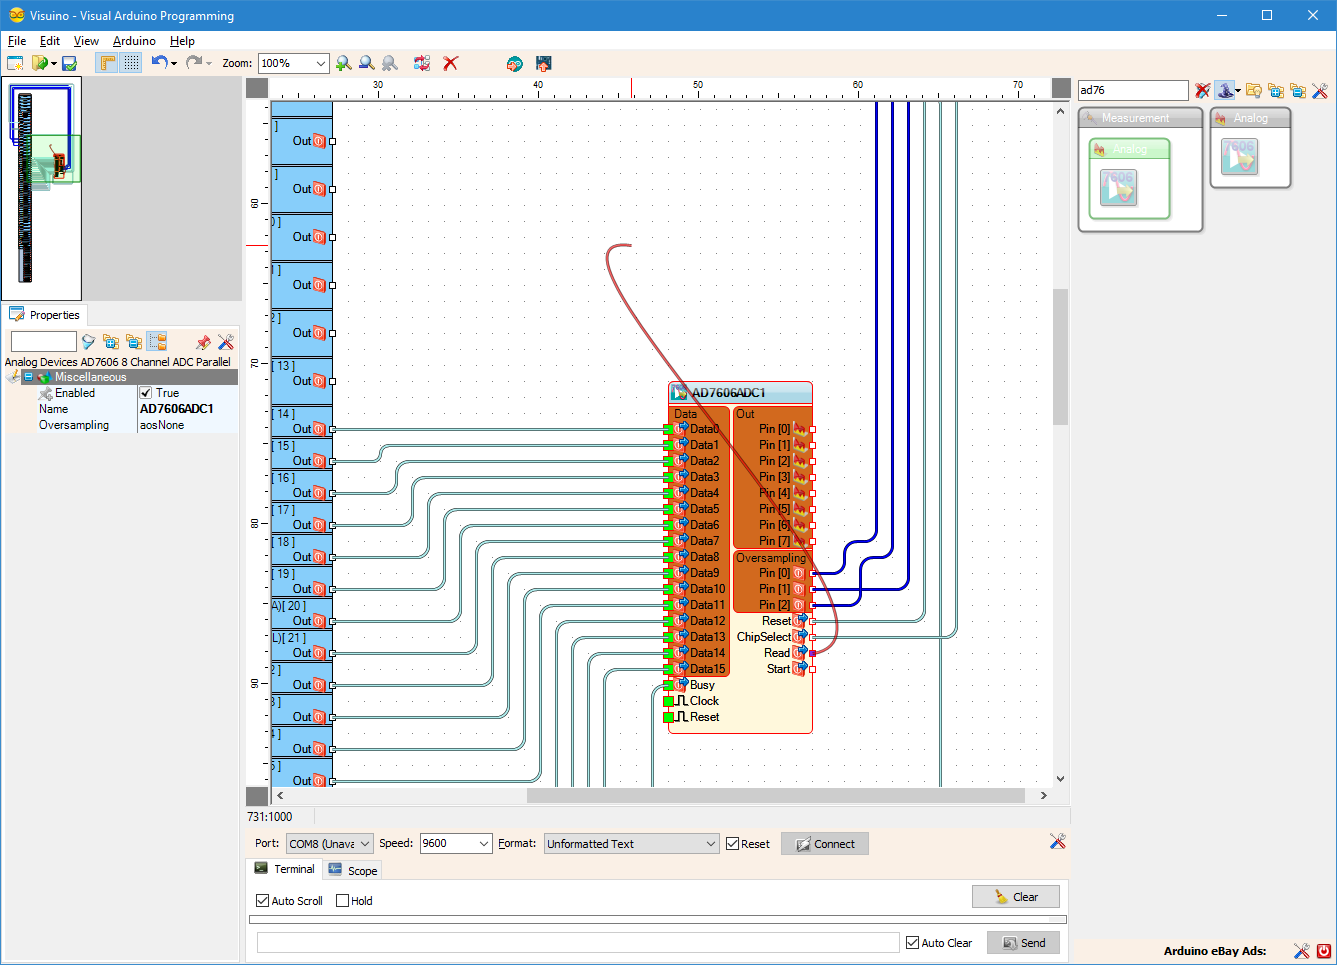This screenshot has height=965, width=1337.
Task: Open the Format dropdown showing Unformatted Text
Action: [712, 843]
